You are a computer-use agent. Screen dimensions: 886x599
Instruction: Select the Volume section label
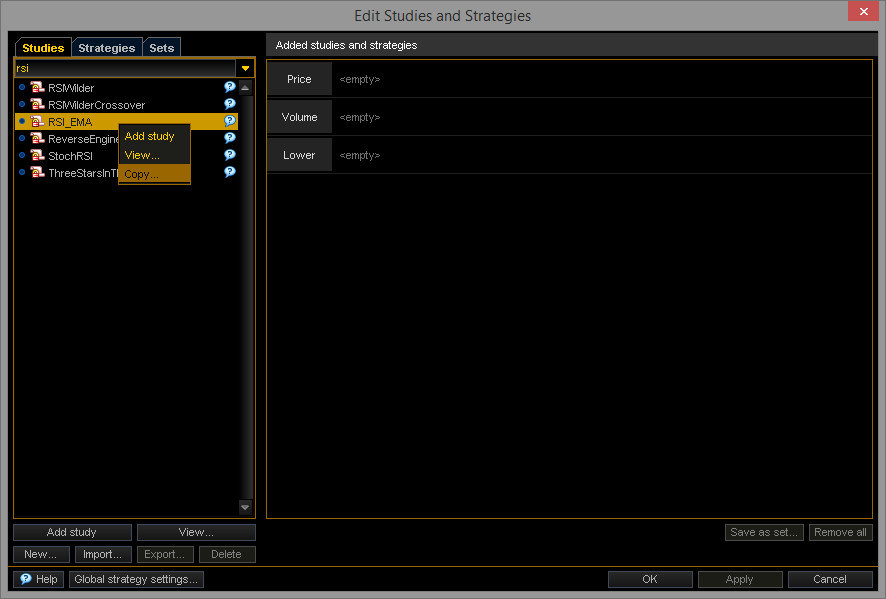coord(299,117)
